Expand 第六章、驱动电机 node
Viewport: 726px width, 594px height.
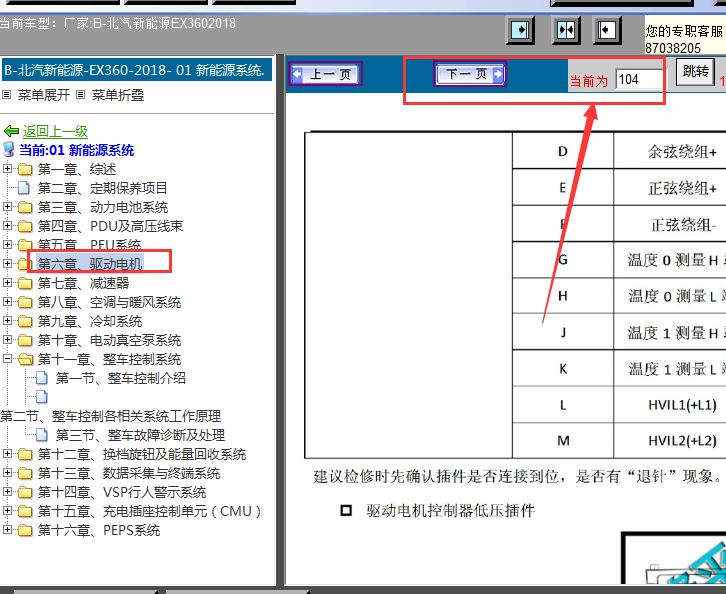7,263
